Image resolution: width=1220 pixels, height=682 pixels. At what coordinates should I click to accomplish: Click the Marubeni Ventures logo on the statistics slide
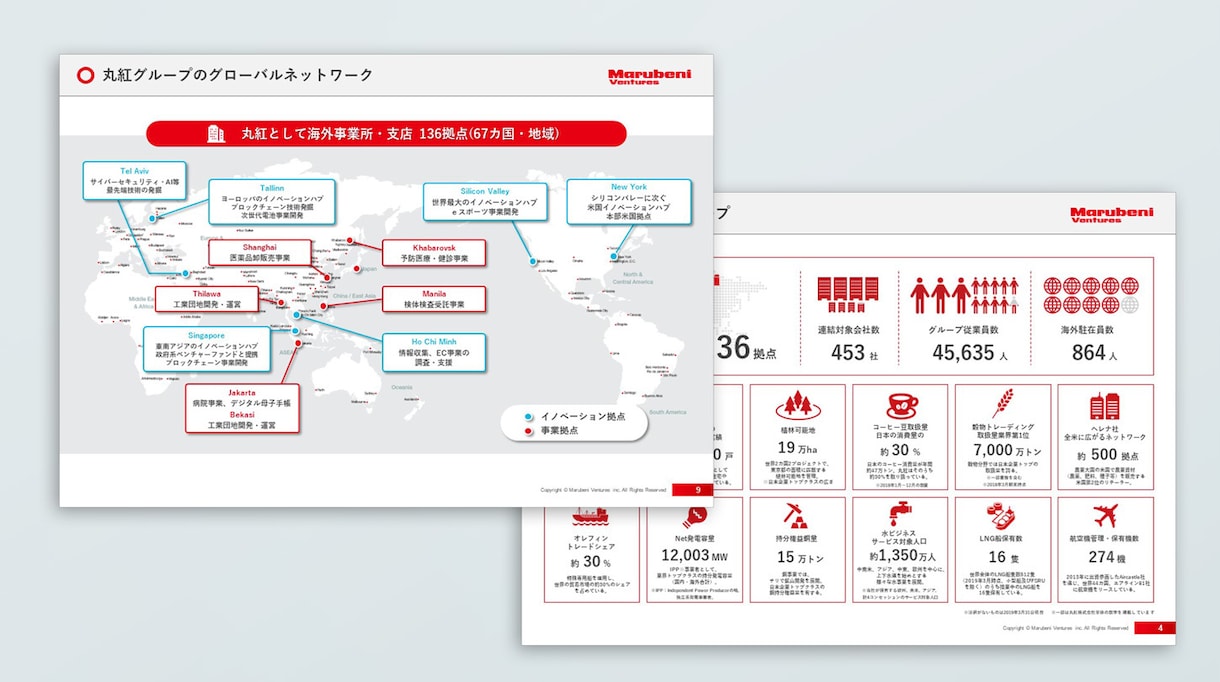tap(1111, 215)
